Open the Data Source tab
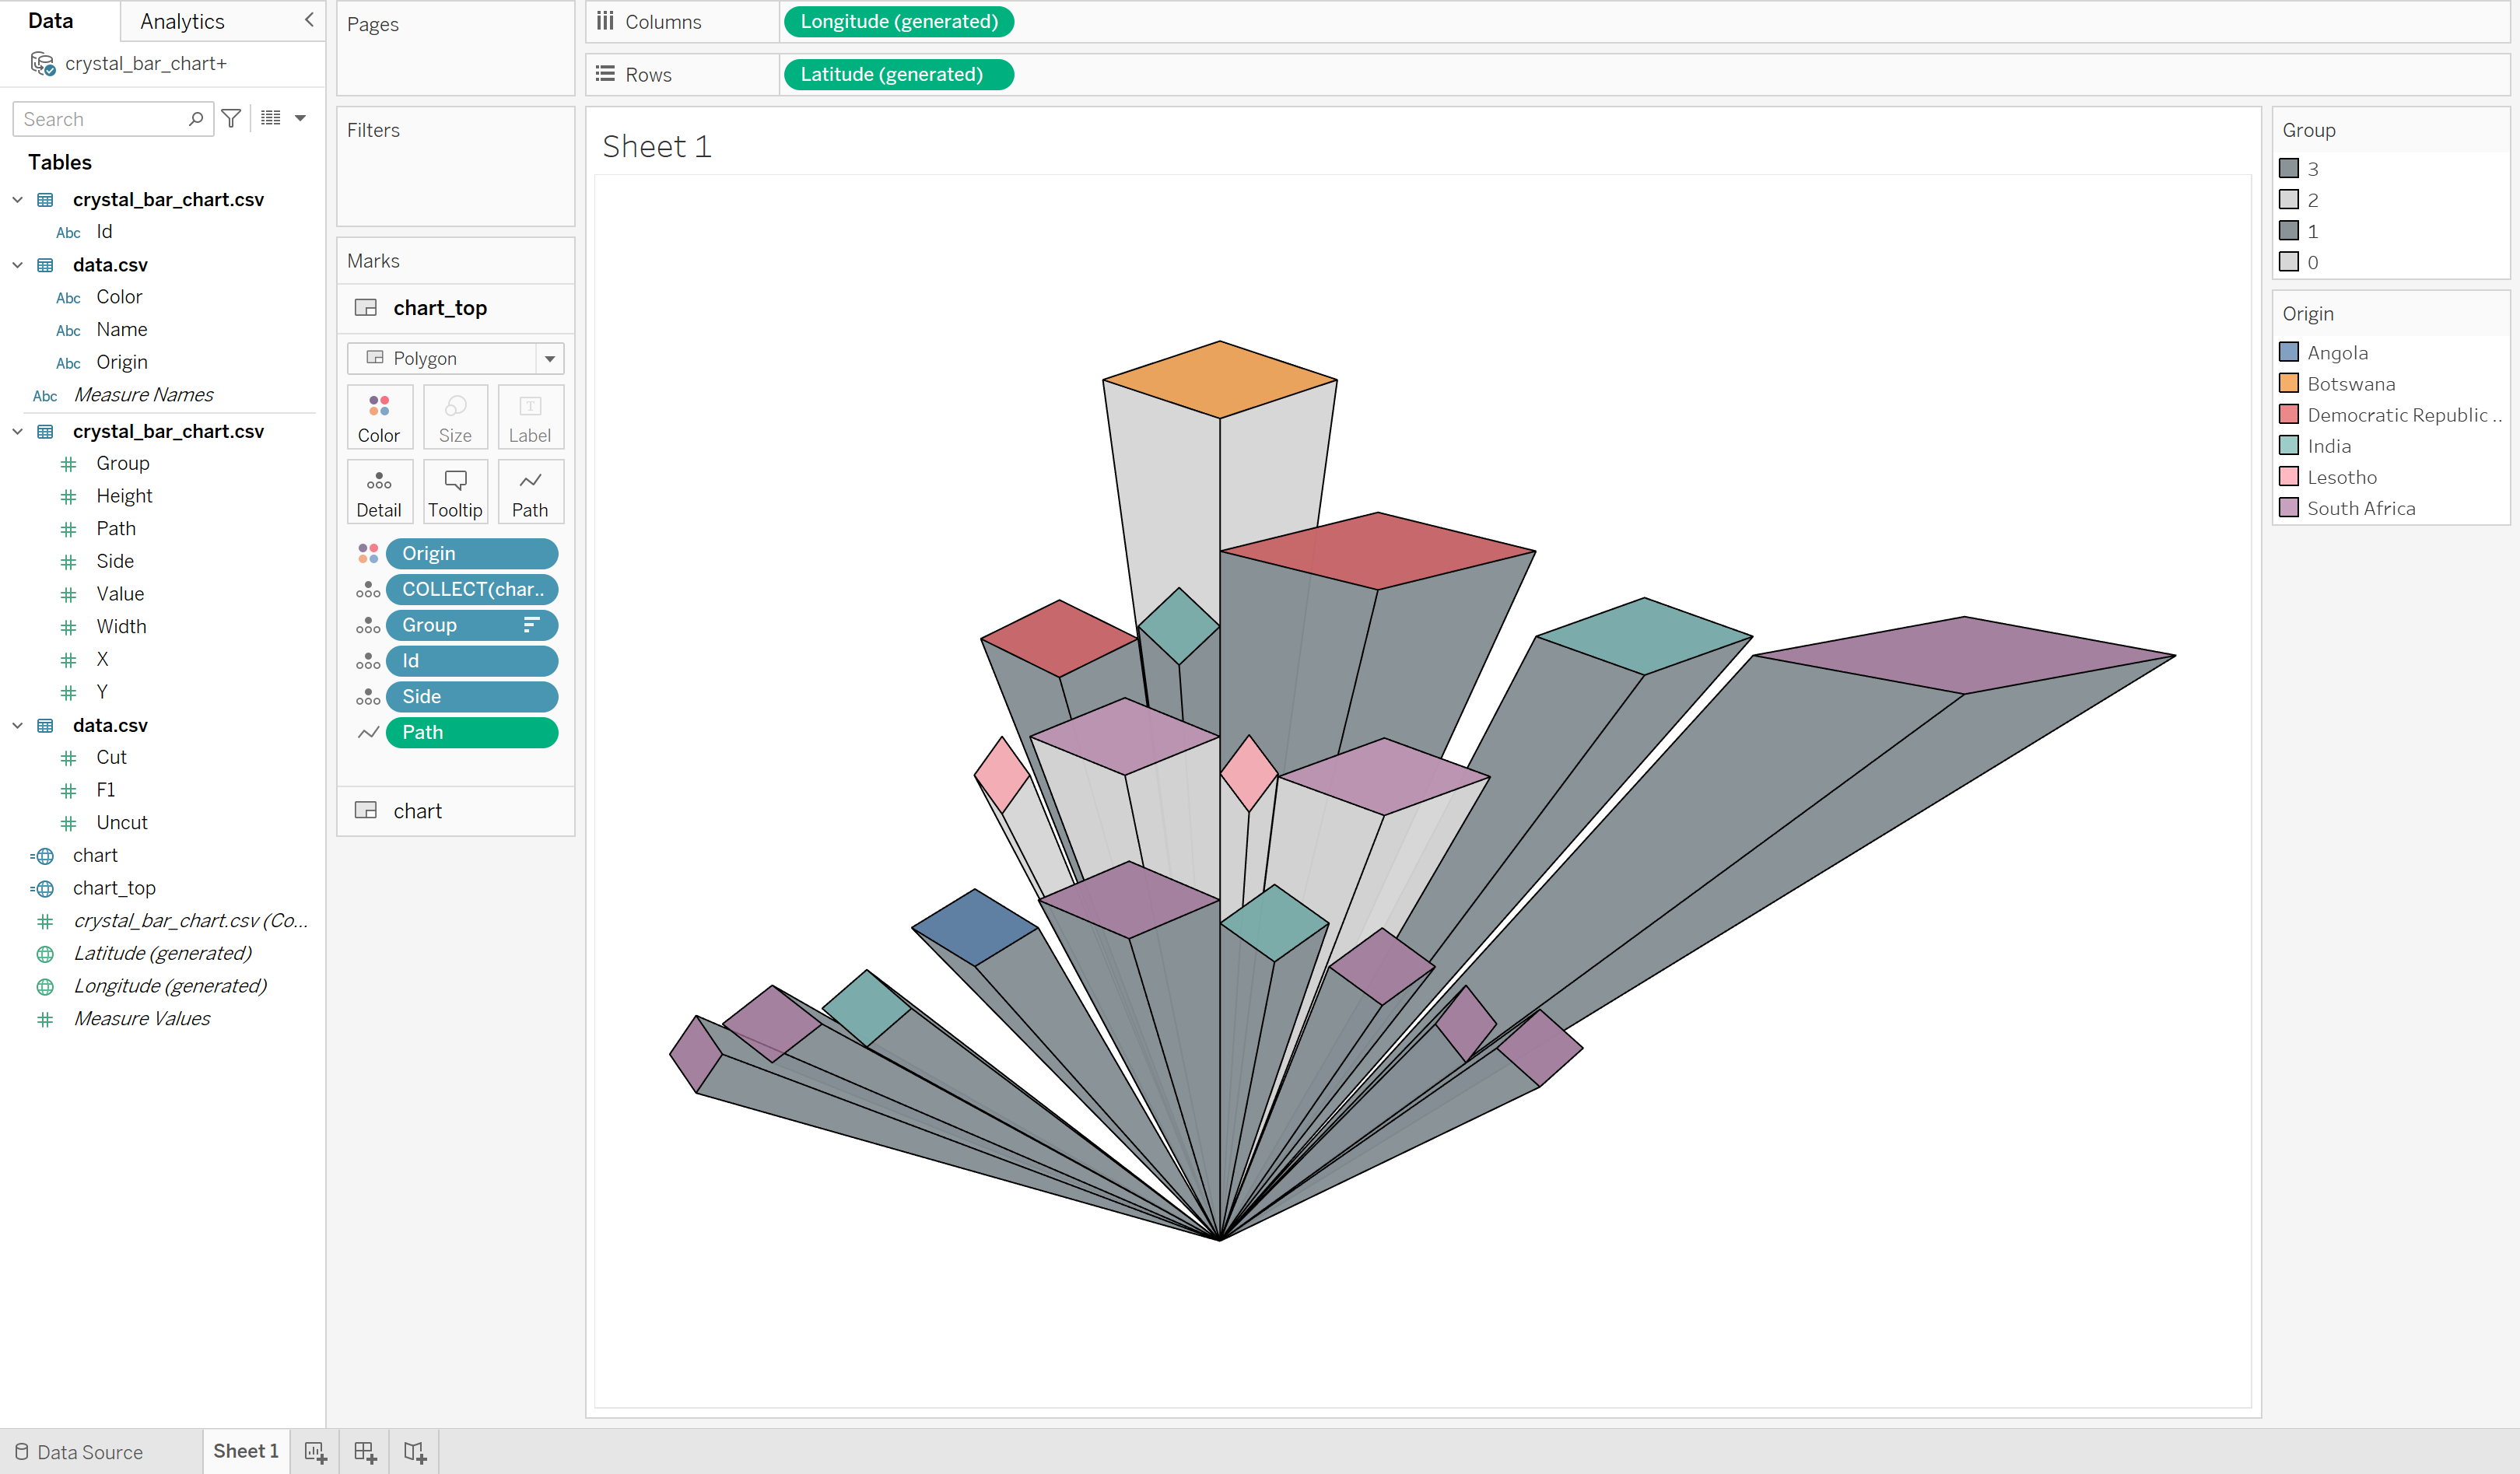Viewport: 2520px width, 1474px height. (x=78, y=1452)
